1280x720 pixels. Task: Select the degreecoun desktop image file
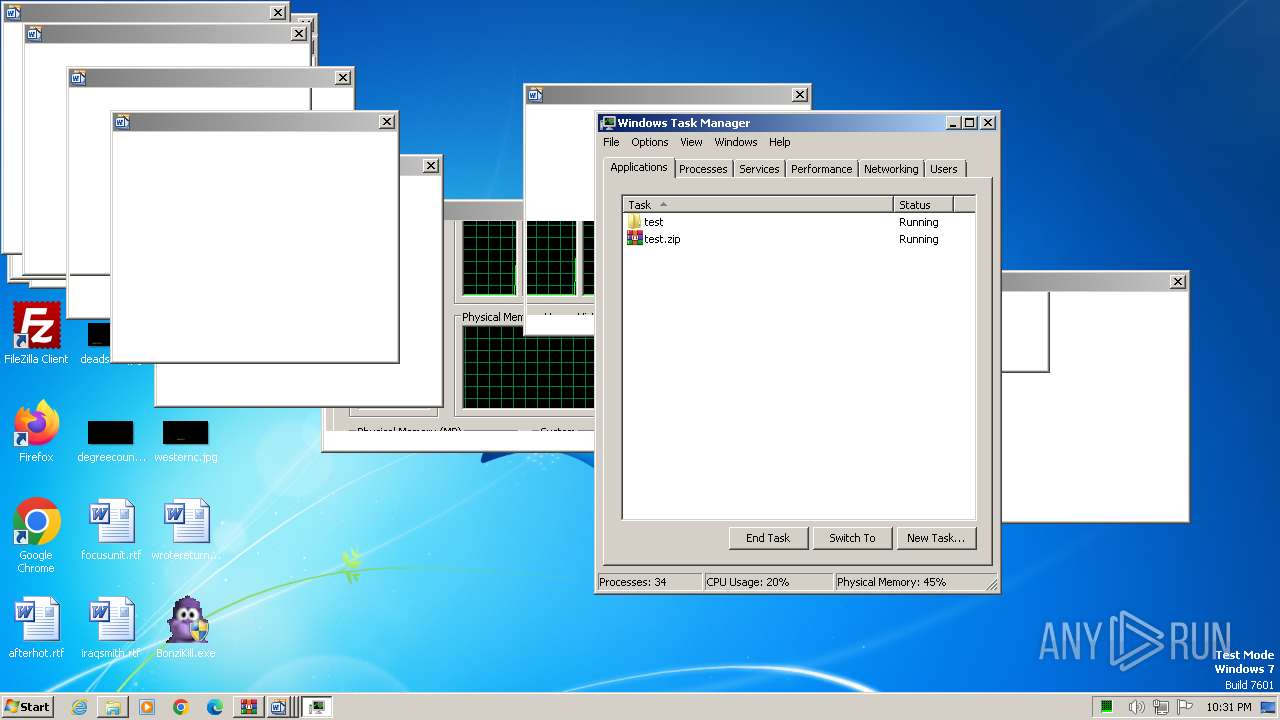[111, 442]
